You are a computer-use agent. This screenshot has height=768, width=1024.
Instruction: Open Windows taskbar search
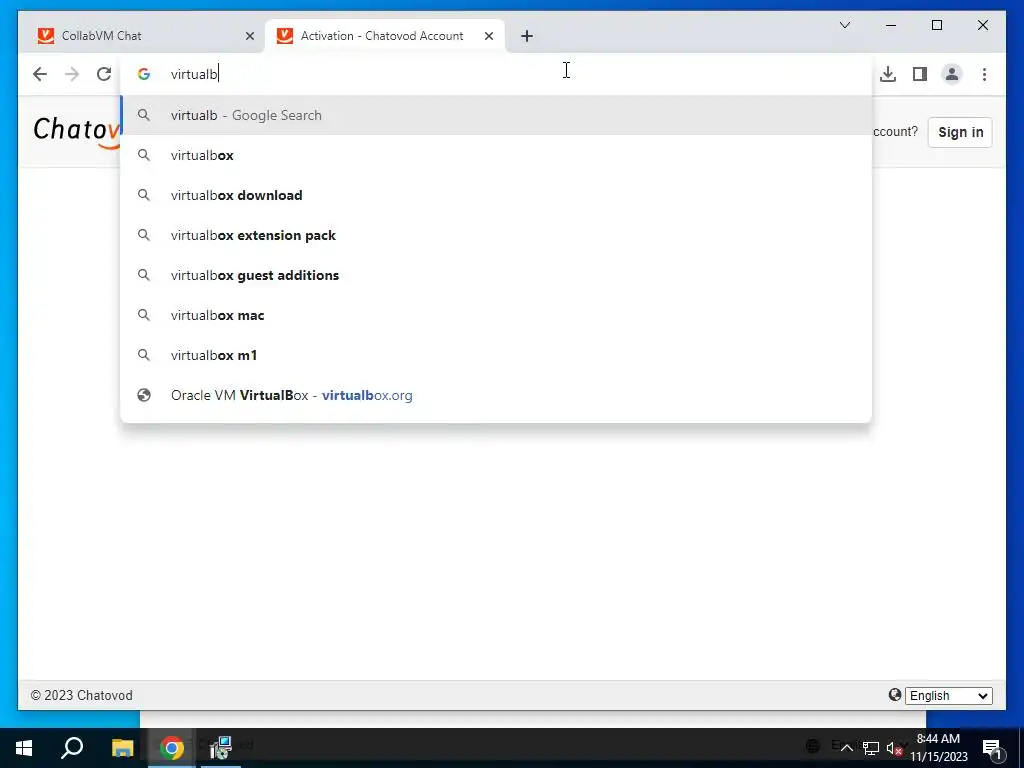72,748
